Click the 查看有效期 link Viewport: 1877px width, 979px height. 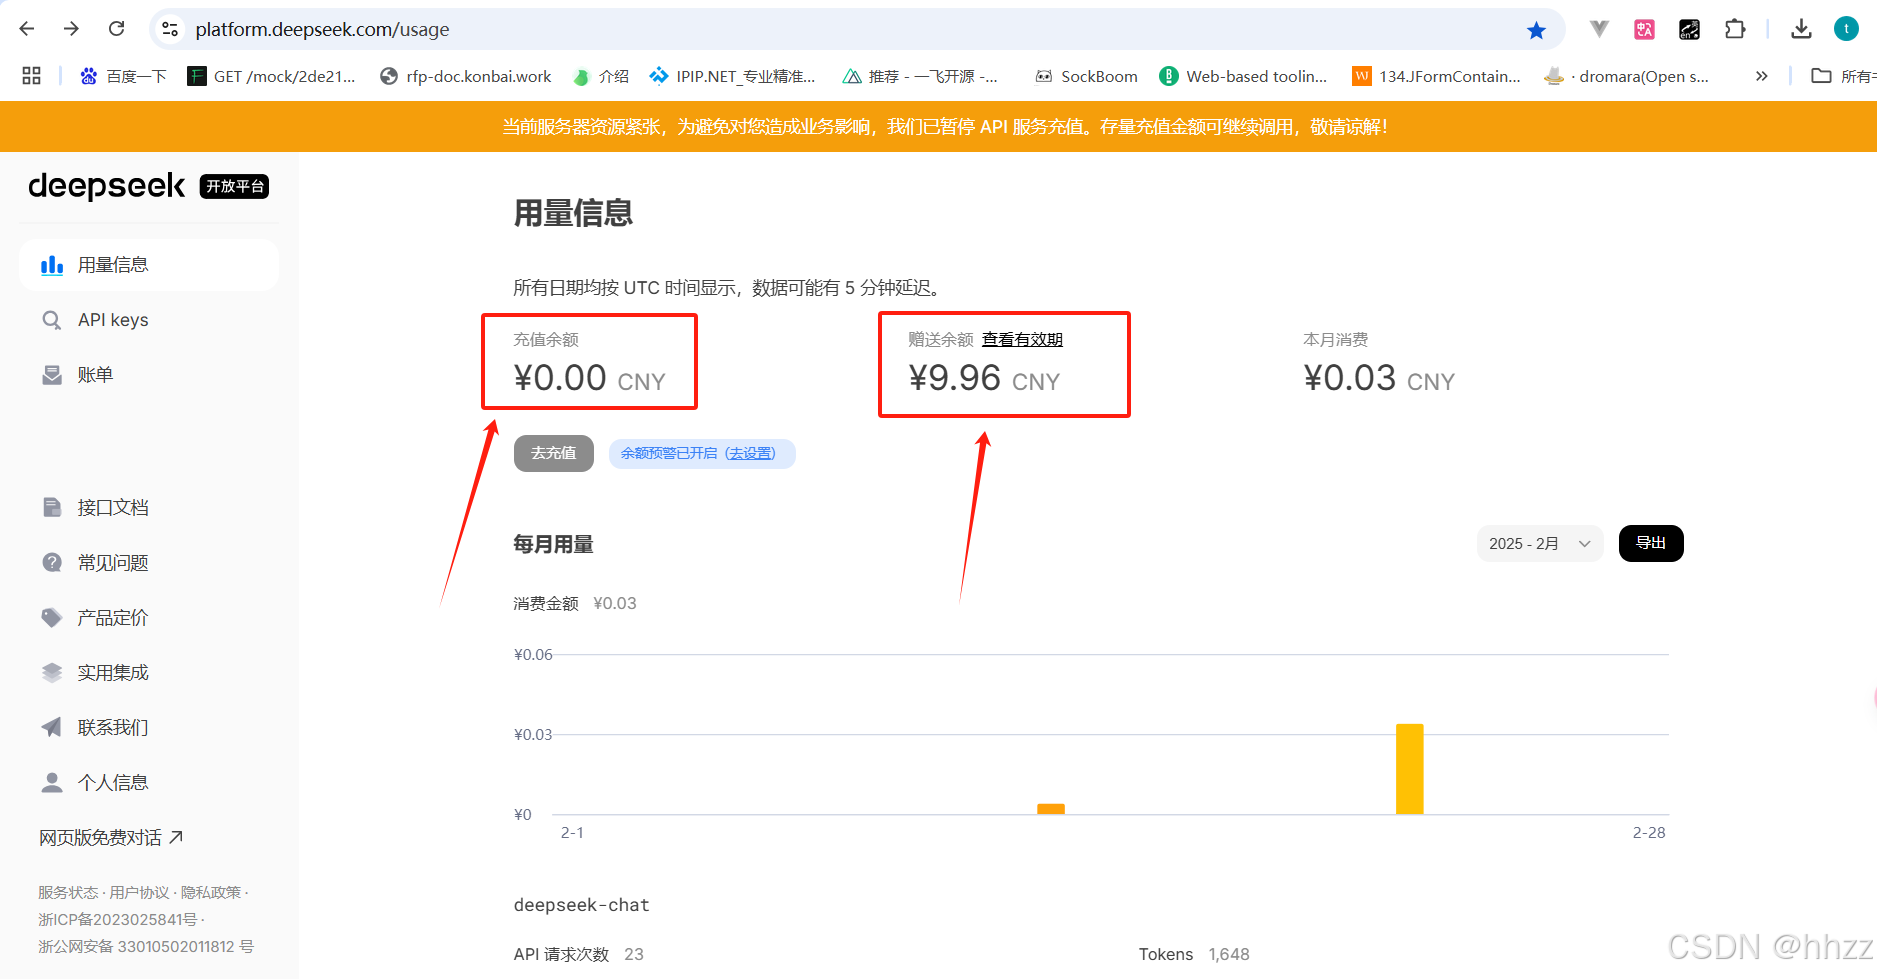pos(1022,340)
